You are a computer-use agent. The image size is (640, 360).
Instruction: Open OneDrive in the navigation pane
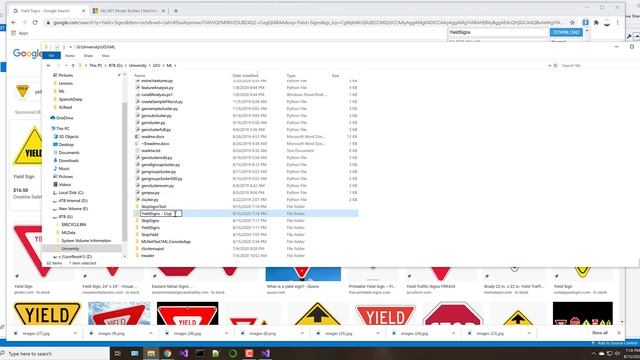click(64, 118)
